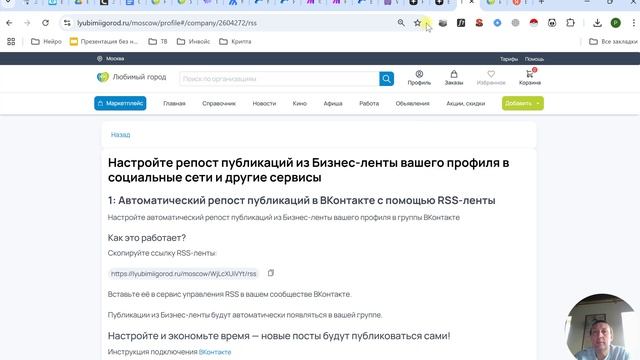Open the ВКонтакте instruction link
The width and height of the screenshot is (640, 360).
215,352
